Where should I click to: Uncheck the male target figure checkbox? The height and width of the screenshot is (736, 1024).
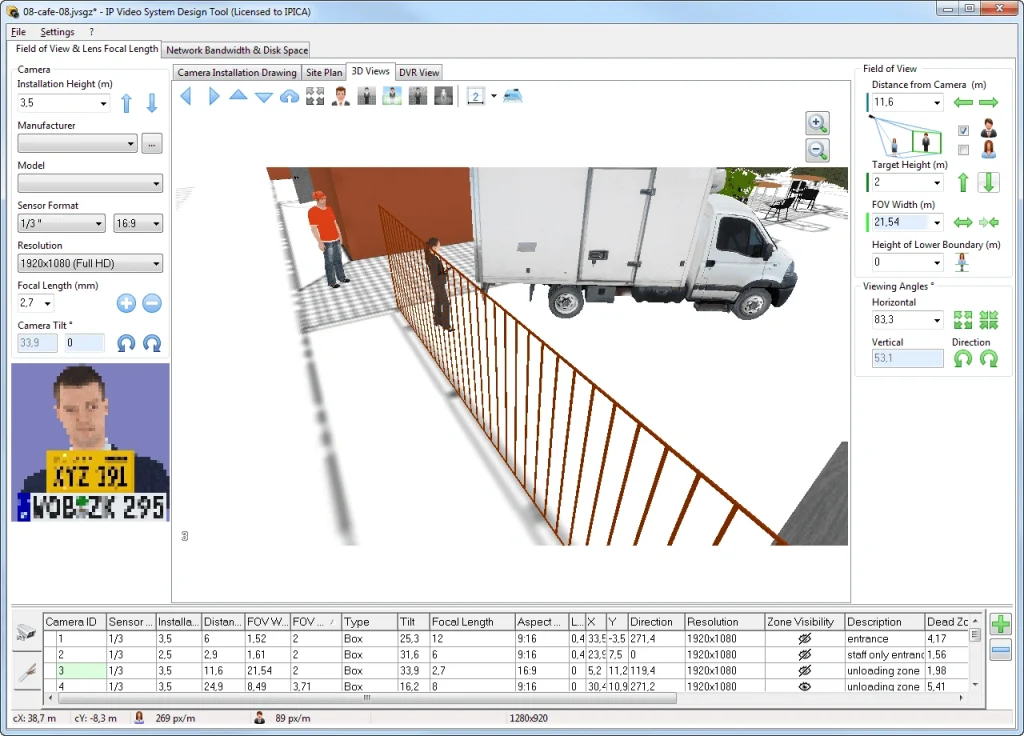(x=962, y=129)
